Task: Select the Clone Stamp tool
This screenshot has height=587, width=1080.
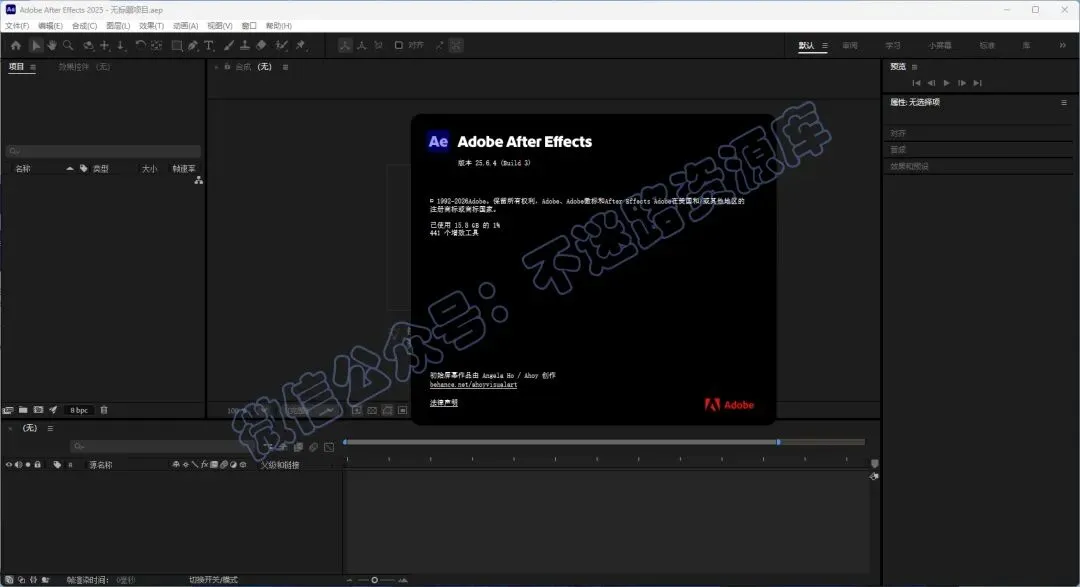Action: (245, 45)
